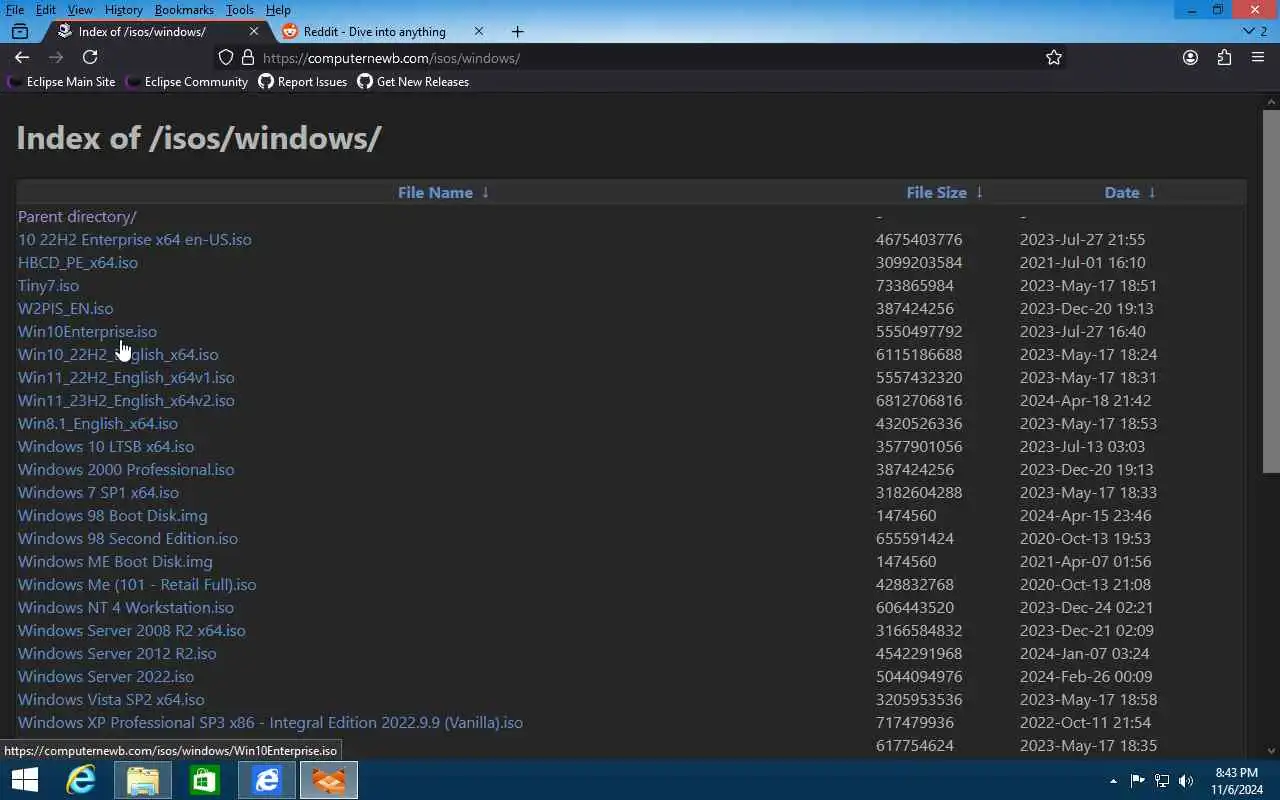Download Win8.1_English_x64.iso

[x=98, y=423]
